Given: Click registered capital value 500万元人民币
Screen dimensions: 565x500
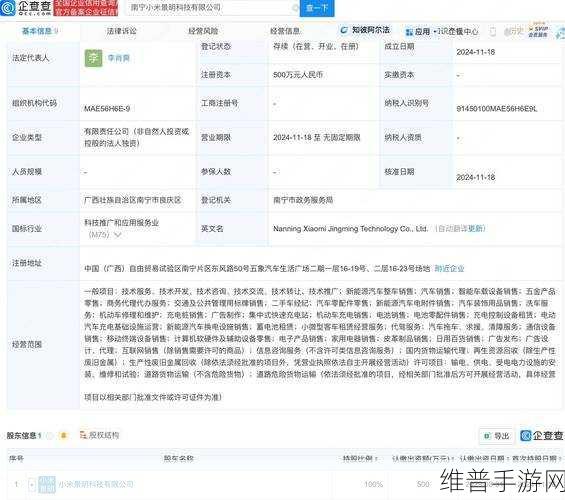Looking at the screenshot, I should pos(298,75).
